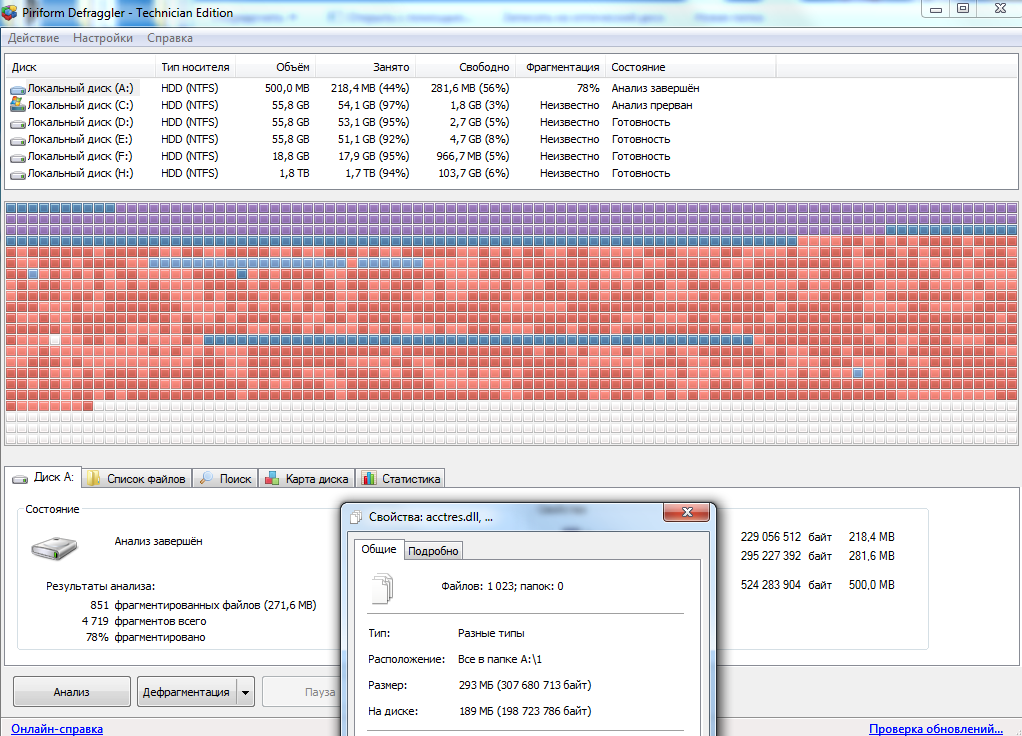Select the Локальный диск (D:) row
The height and width of the screenshot is (736, 1022).
click(391, 122)
